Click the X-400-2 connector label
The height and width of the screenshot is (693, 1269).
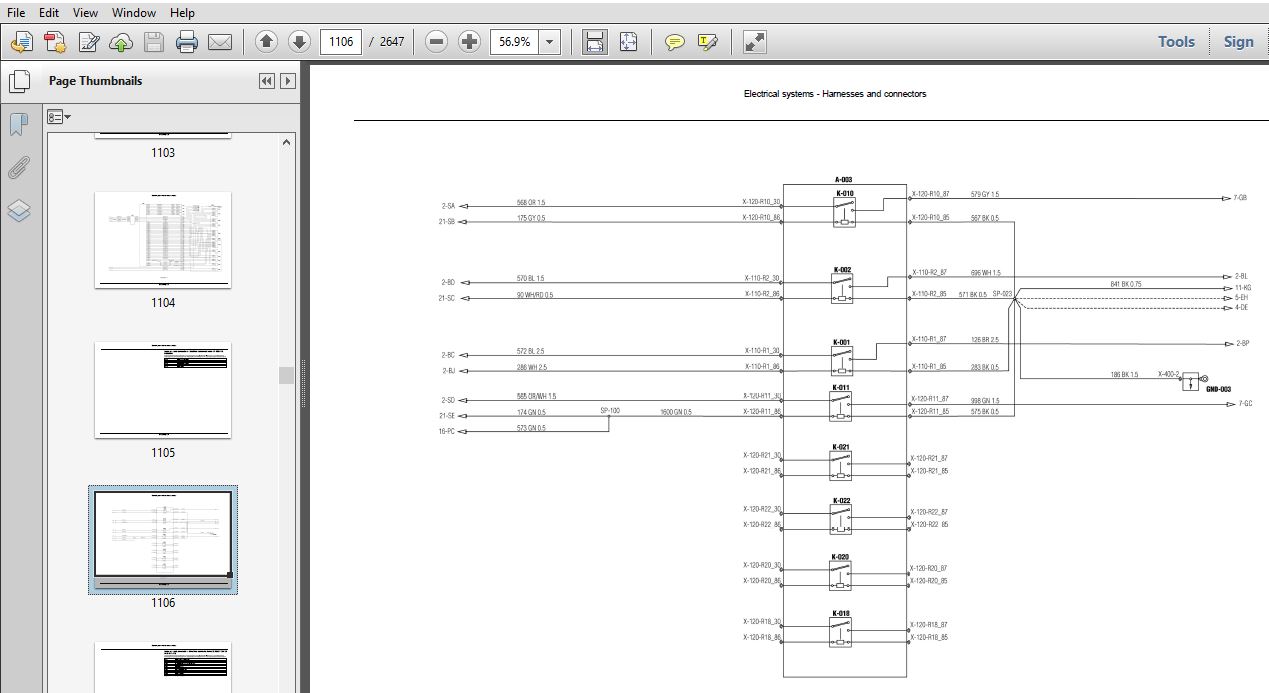(1169, 373)
